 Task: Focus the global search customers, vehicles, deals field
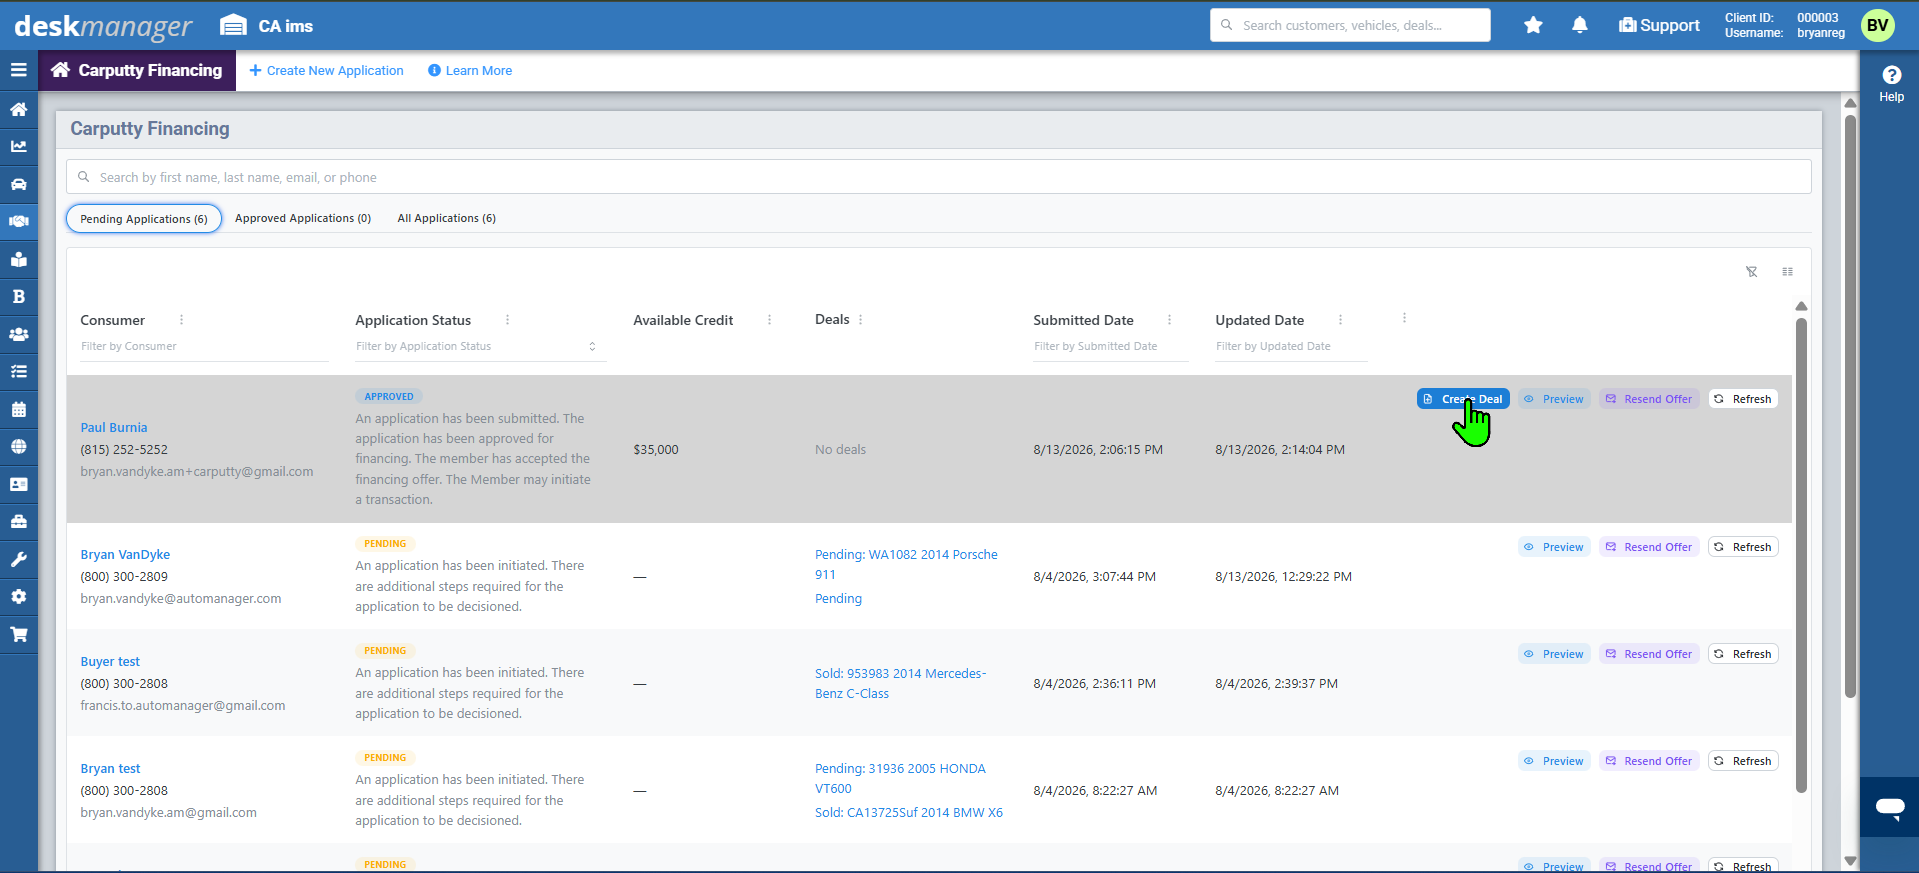(x=1350, y=25)
